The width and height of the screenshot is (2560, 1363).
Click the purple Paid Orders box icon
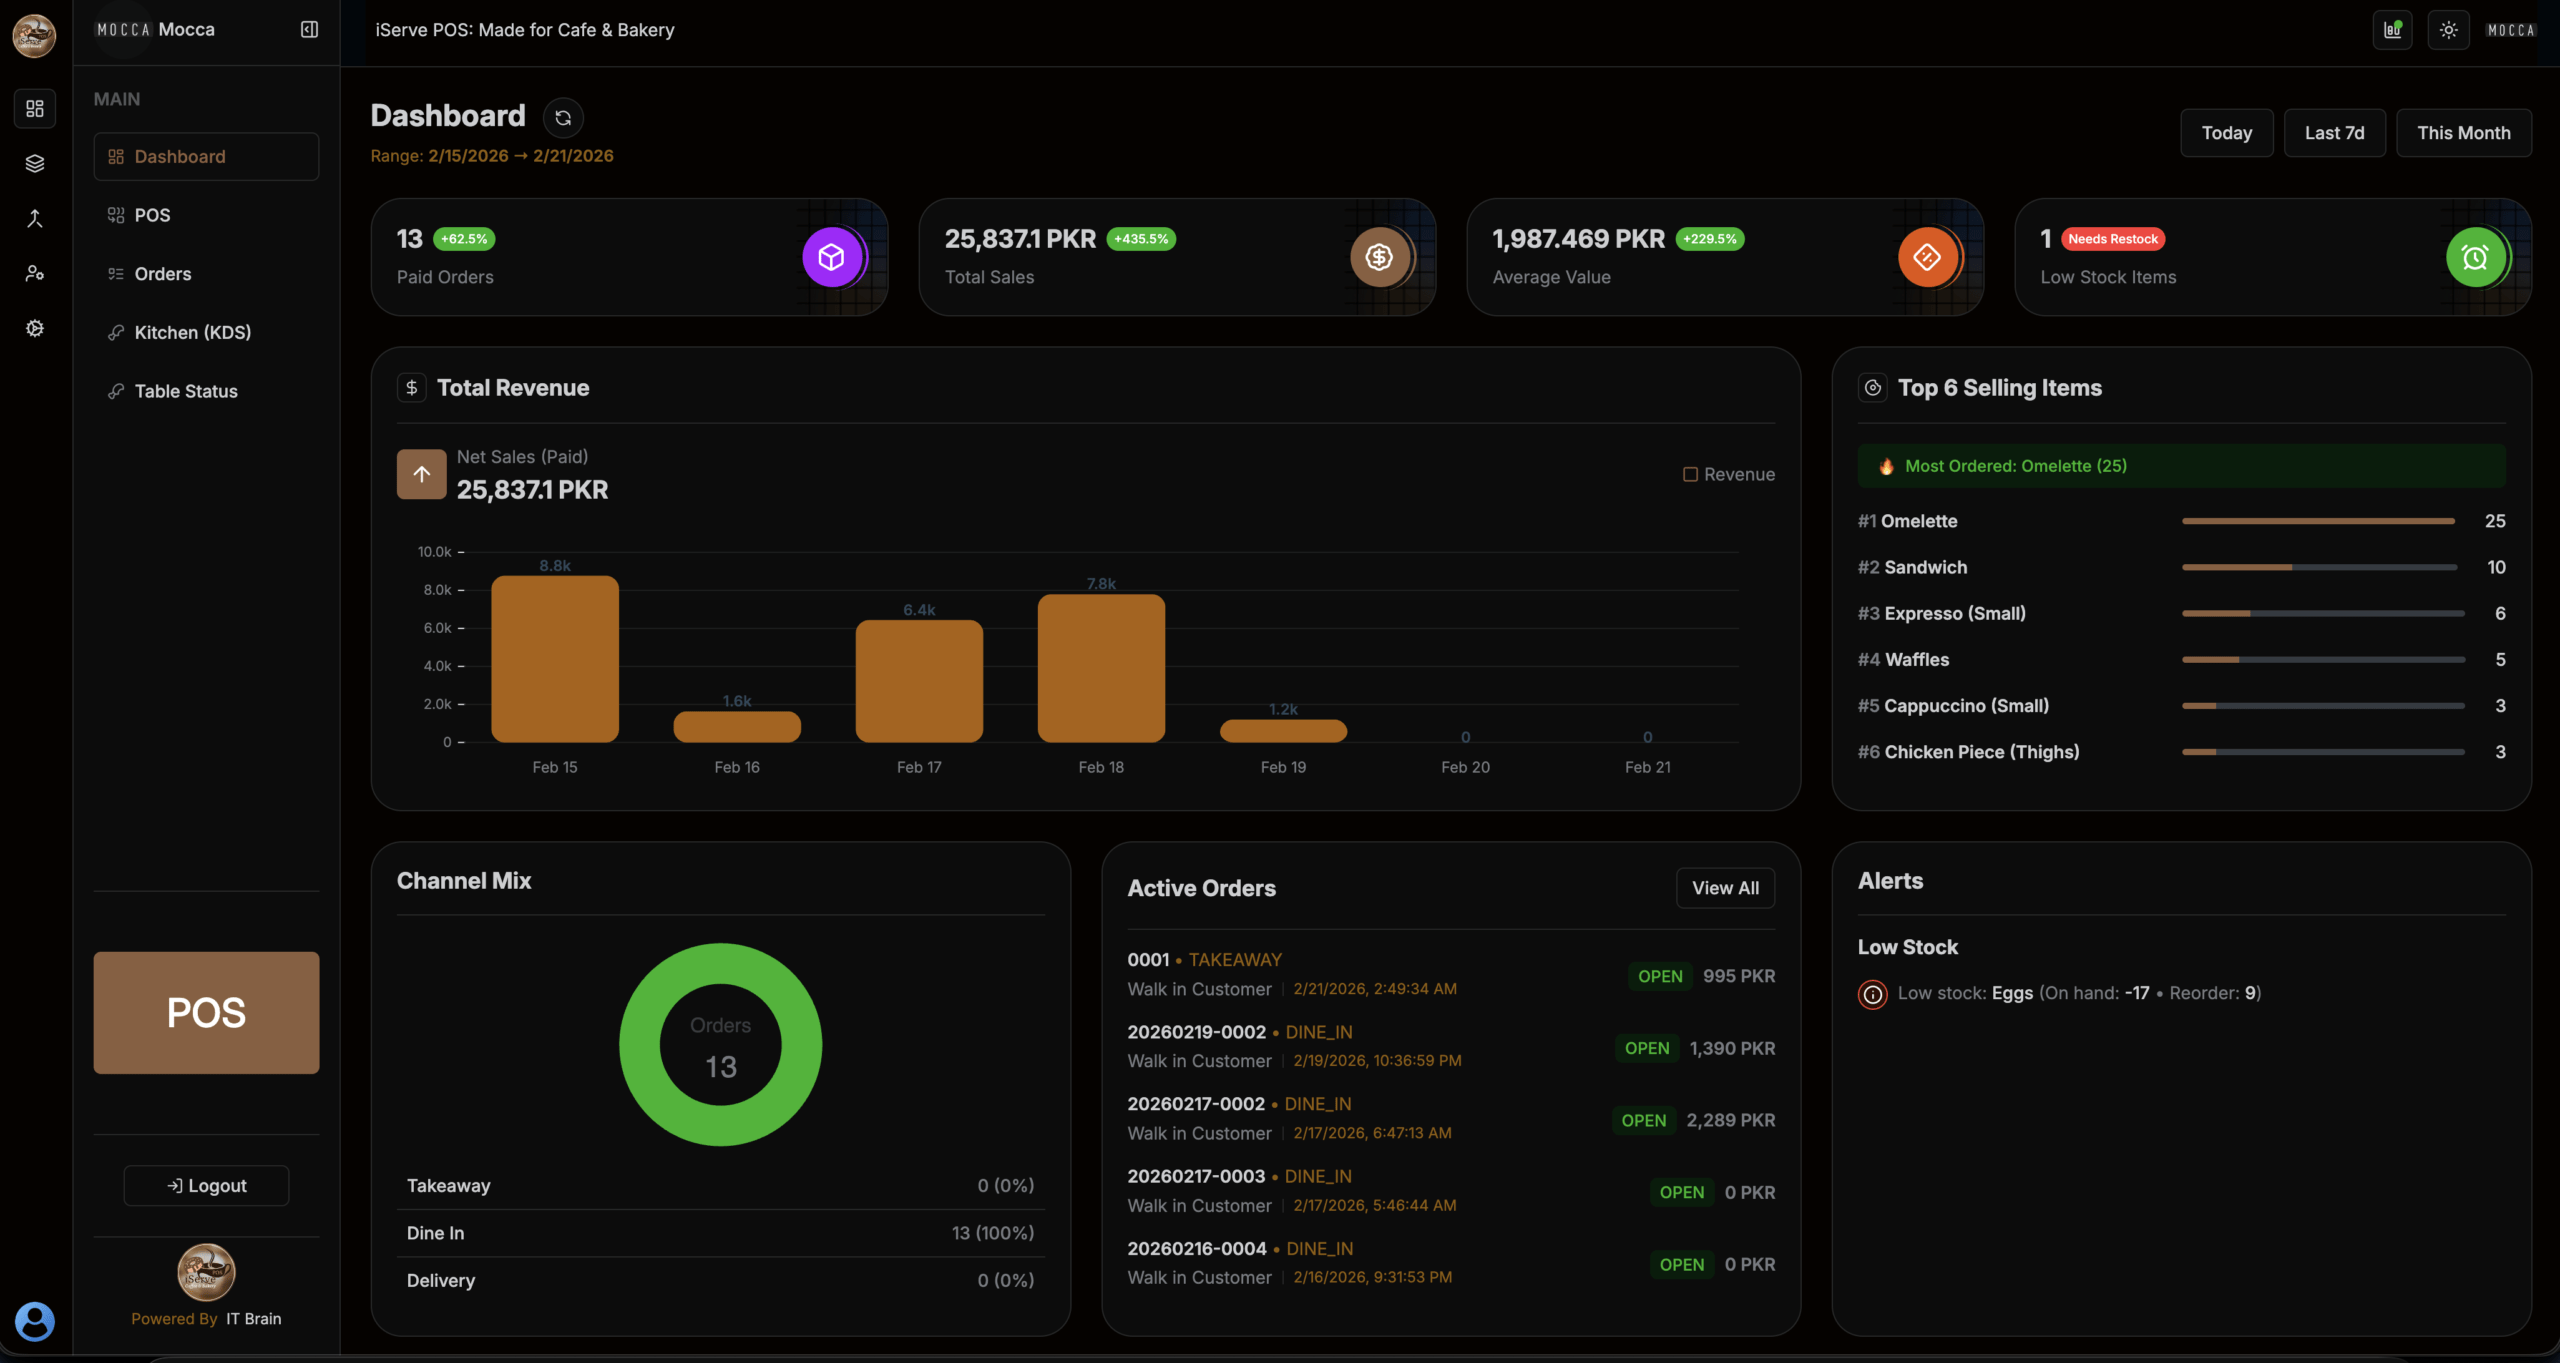point(831,258)
